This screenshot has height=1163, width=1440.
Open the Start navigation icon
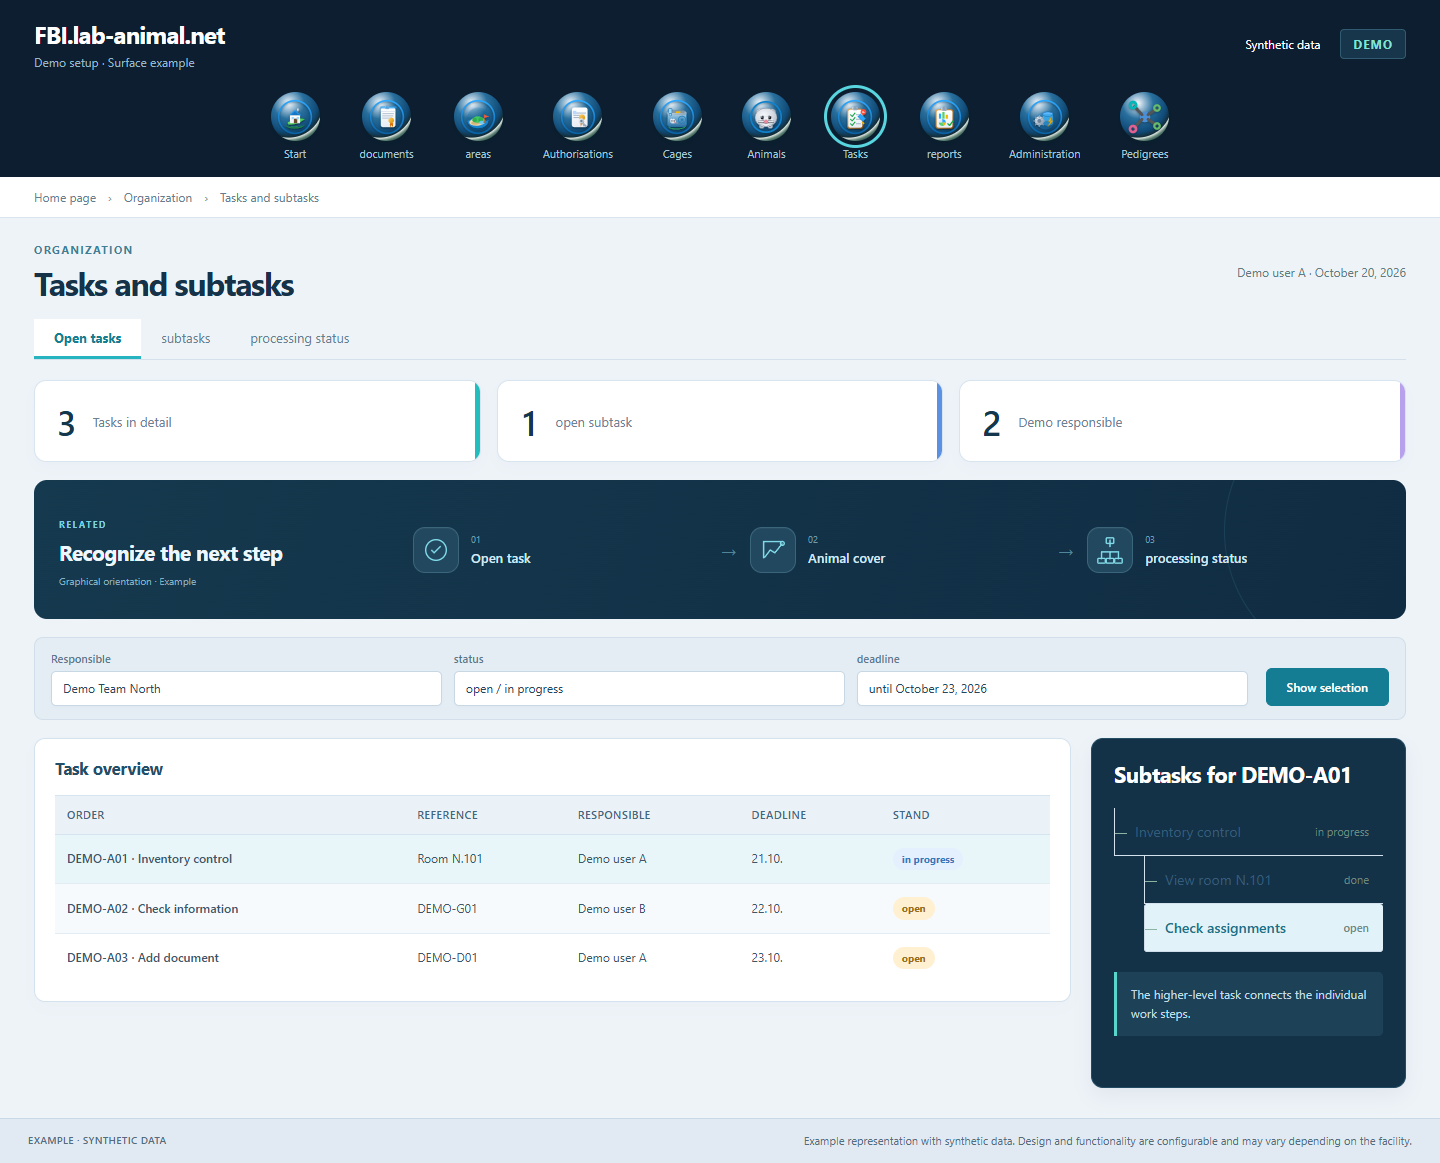295,116
